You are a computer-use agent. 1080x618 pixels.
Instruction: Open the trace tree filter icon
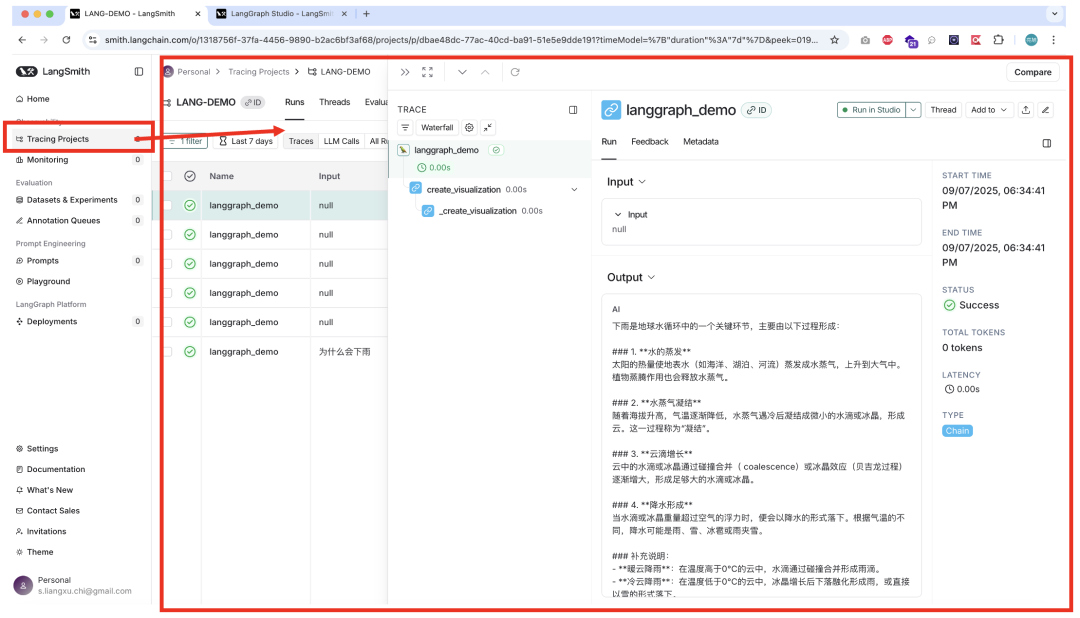[x=405, y=127]
